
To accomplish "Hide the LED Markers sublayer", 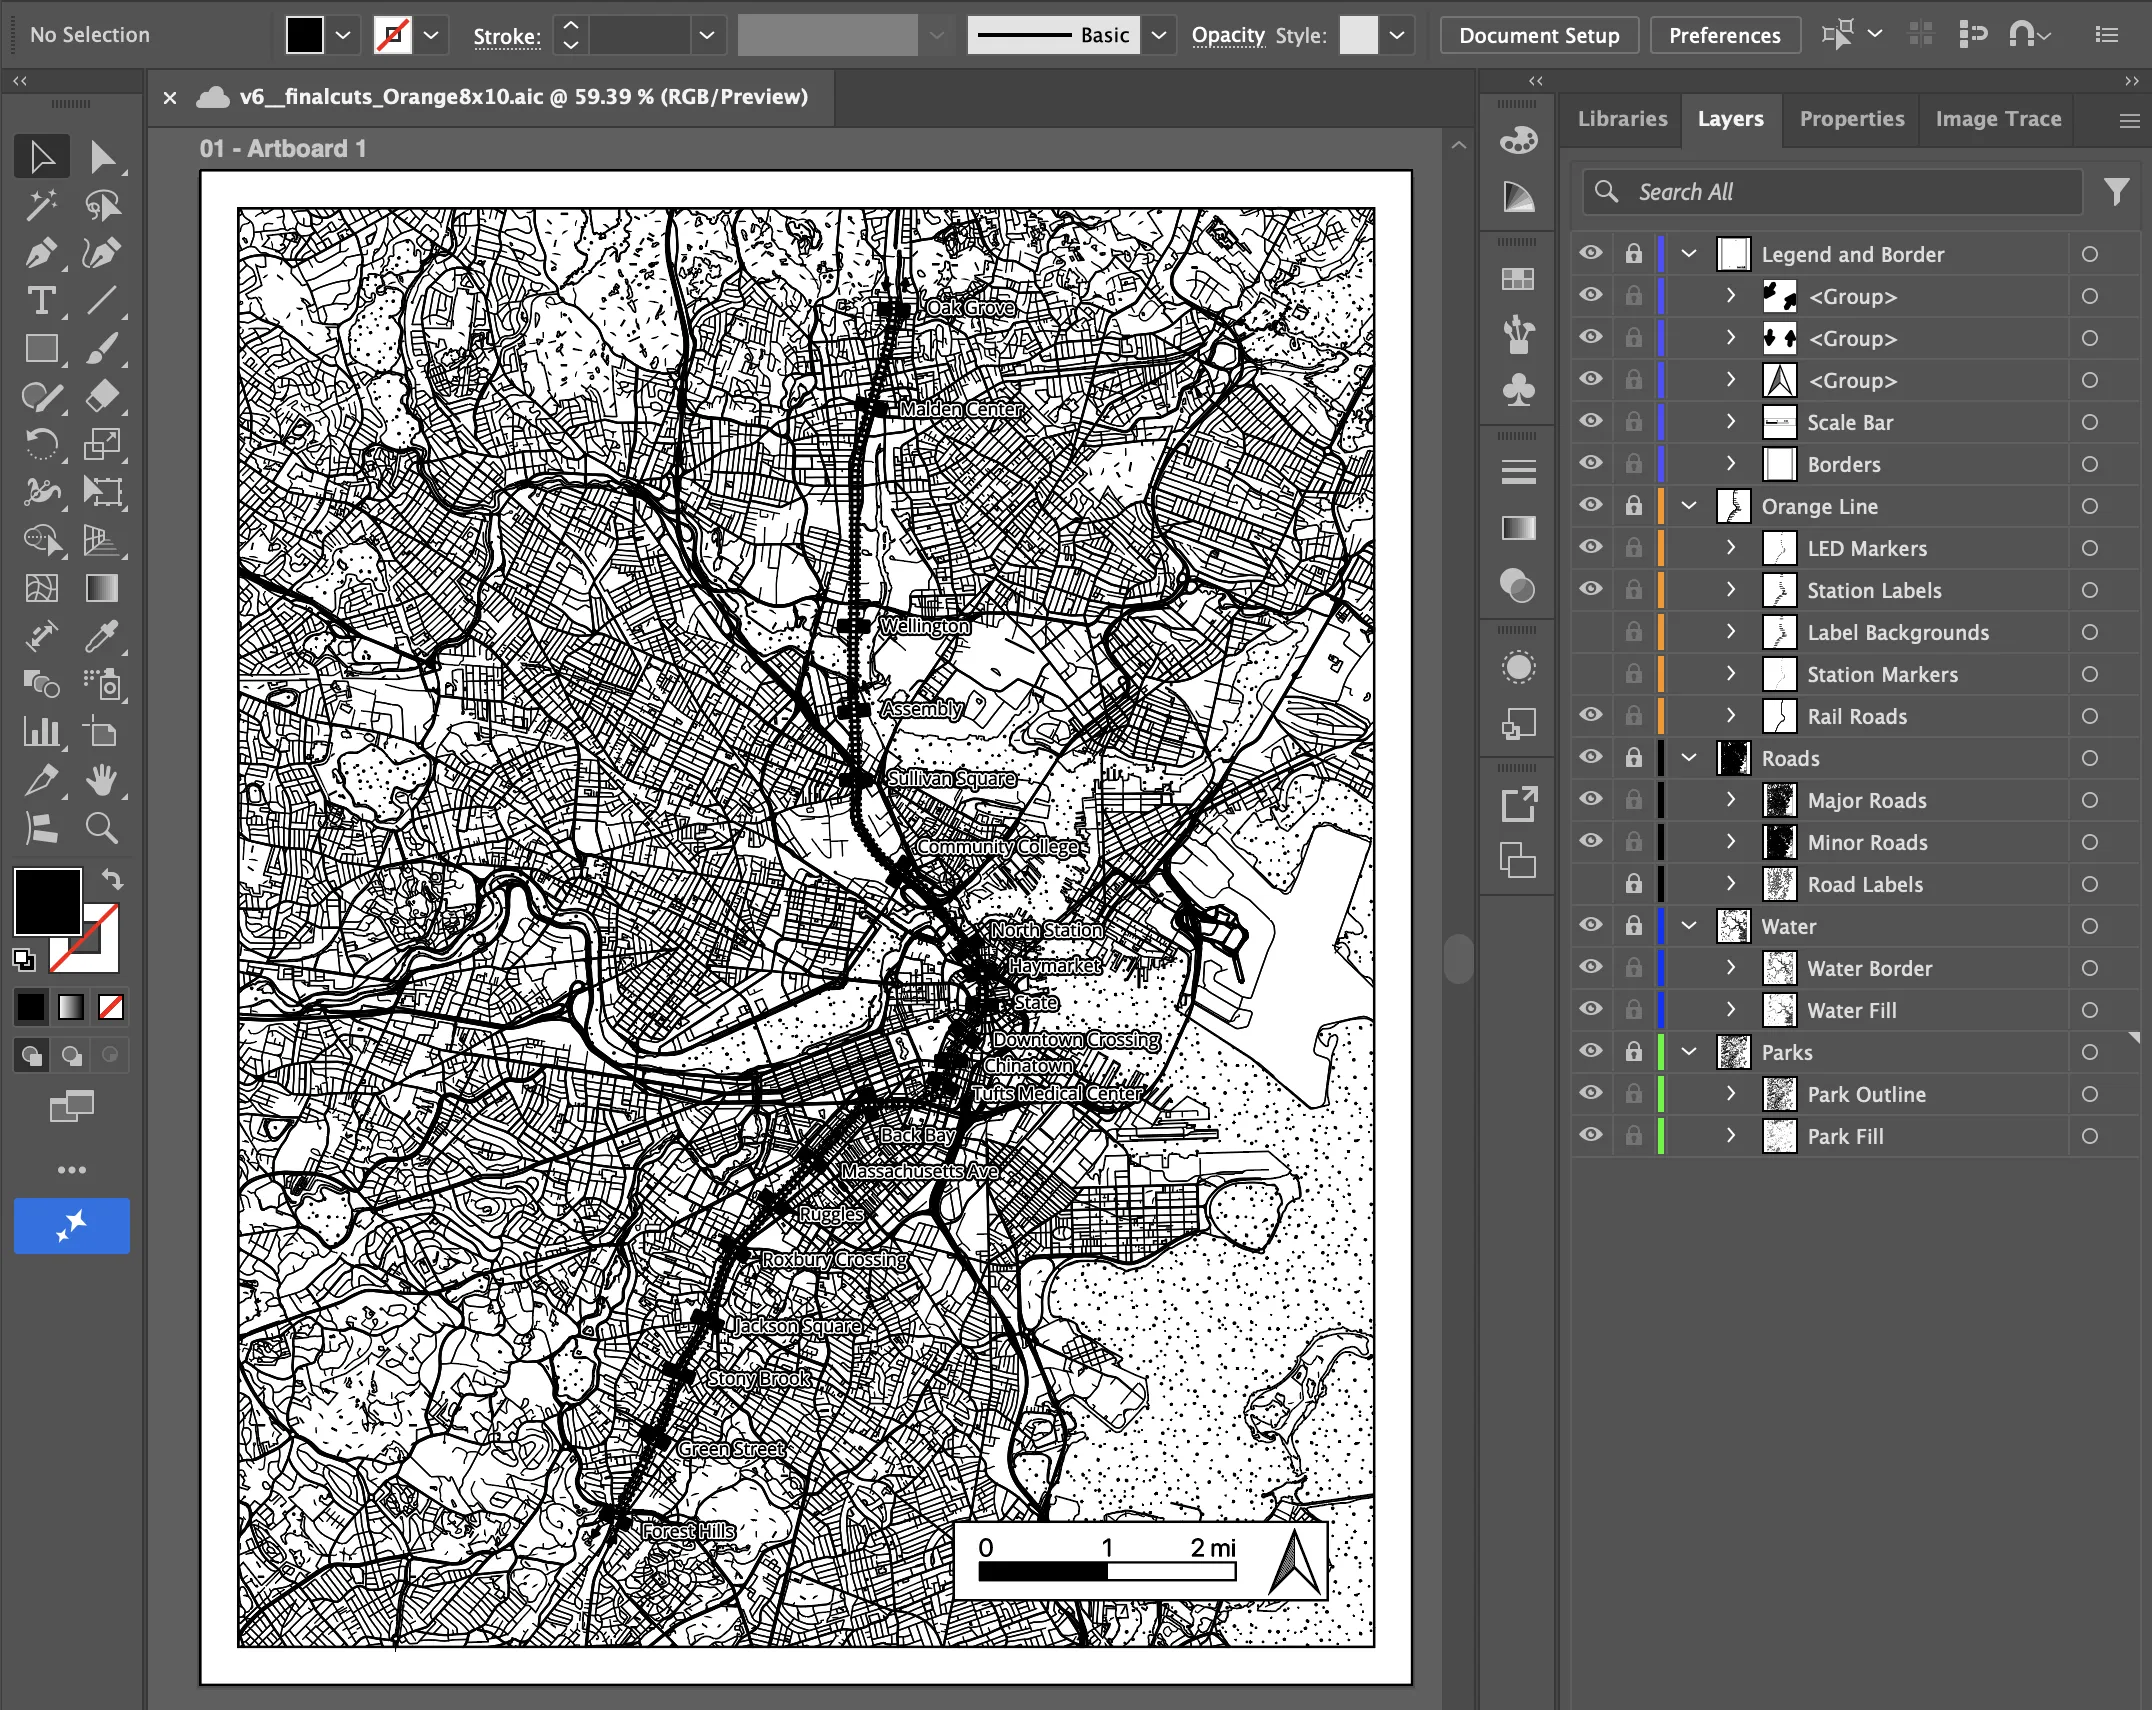I will click(x=1591, y=548).
